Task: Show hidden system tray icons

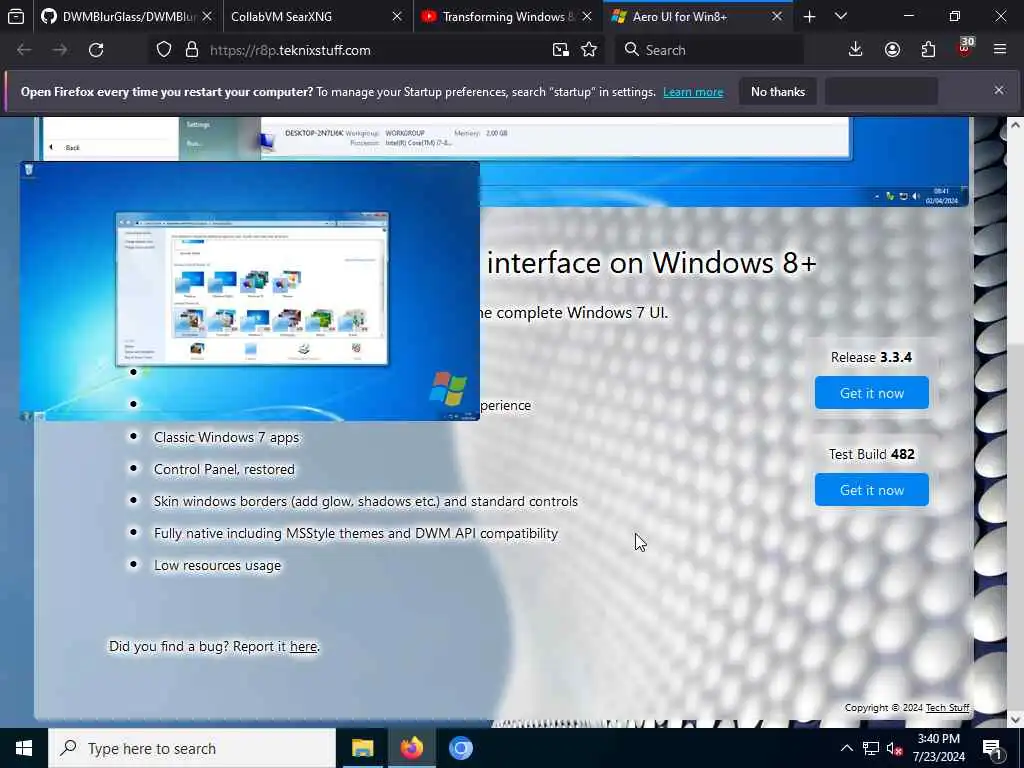Action: [x=846, y=748]
